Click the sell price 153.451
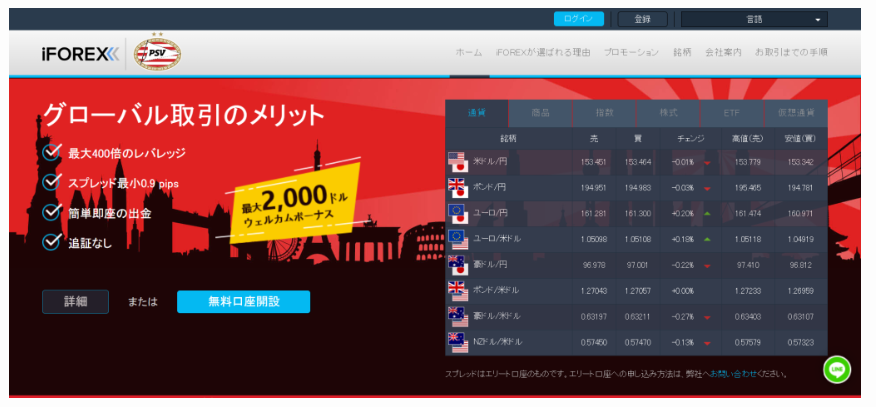 (594, 162)
